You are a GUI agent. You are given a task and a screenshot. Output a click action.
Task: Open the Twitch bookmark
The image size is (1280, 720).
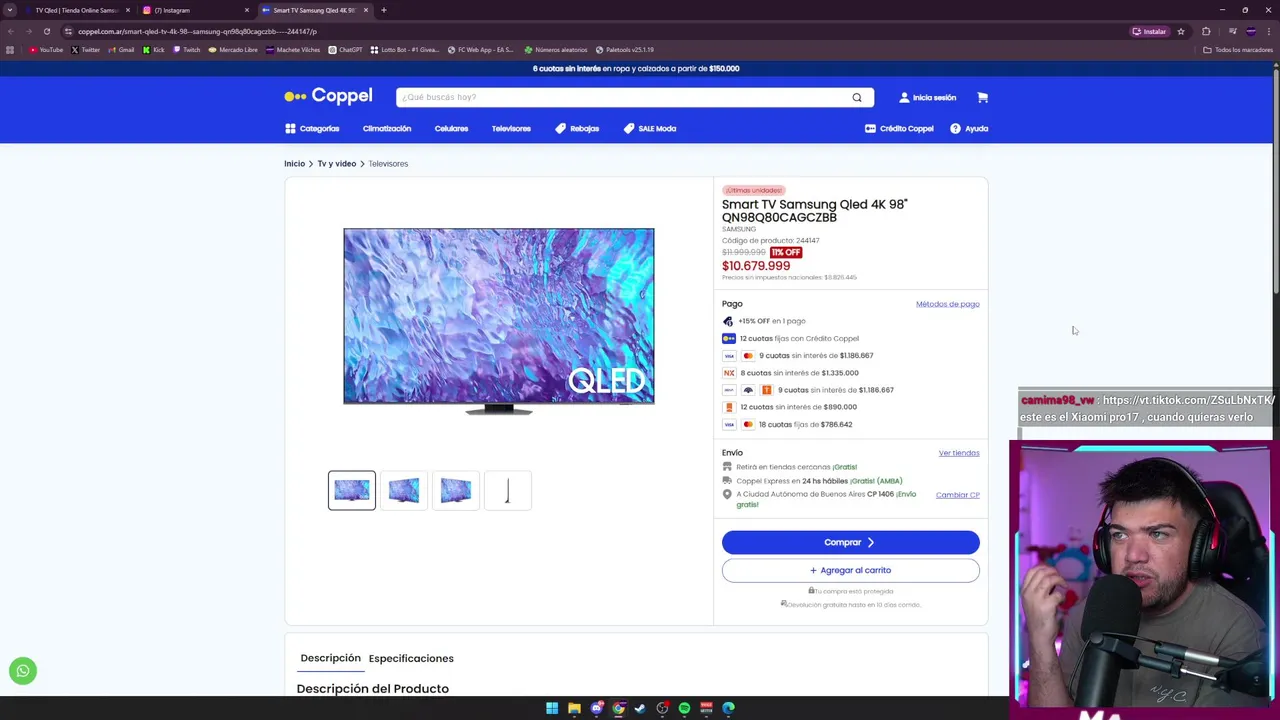coord(187,49)
